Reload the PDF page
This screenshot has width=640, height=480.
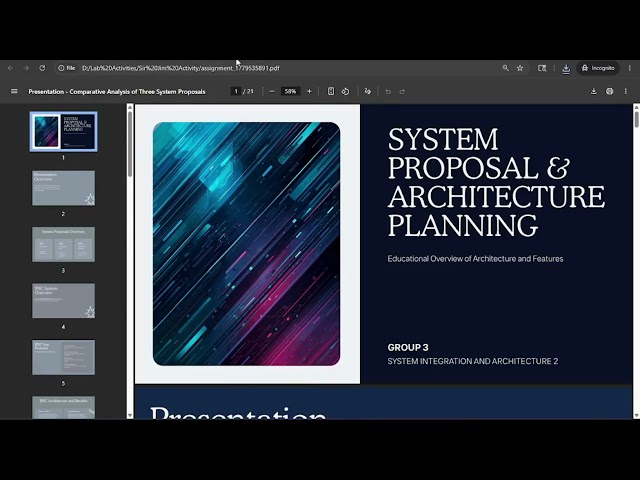click(42, 68)
